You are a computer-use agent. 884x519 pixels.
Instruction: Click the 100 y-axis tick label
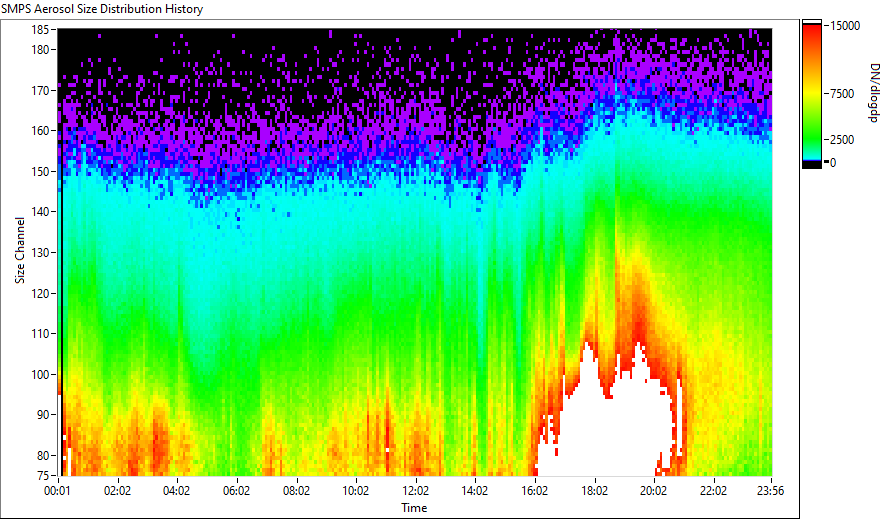coord(40,374)
